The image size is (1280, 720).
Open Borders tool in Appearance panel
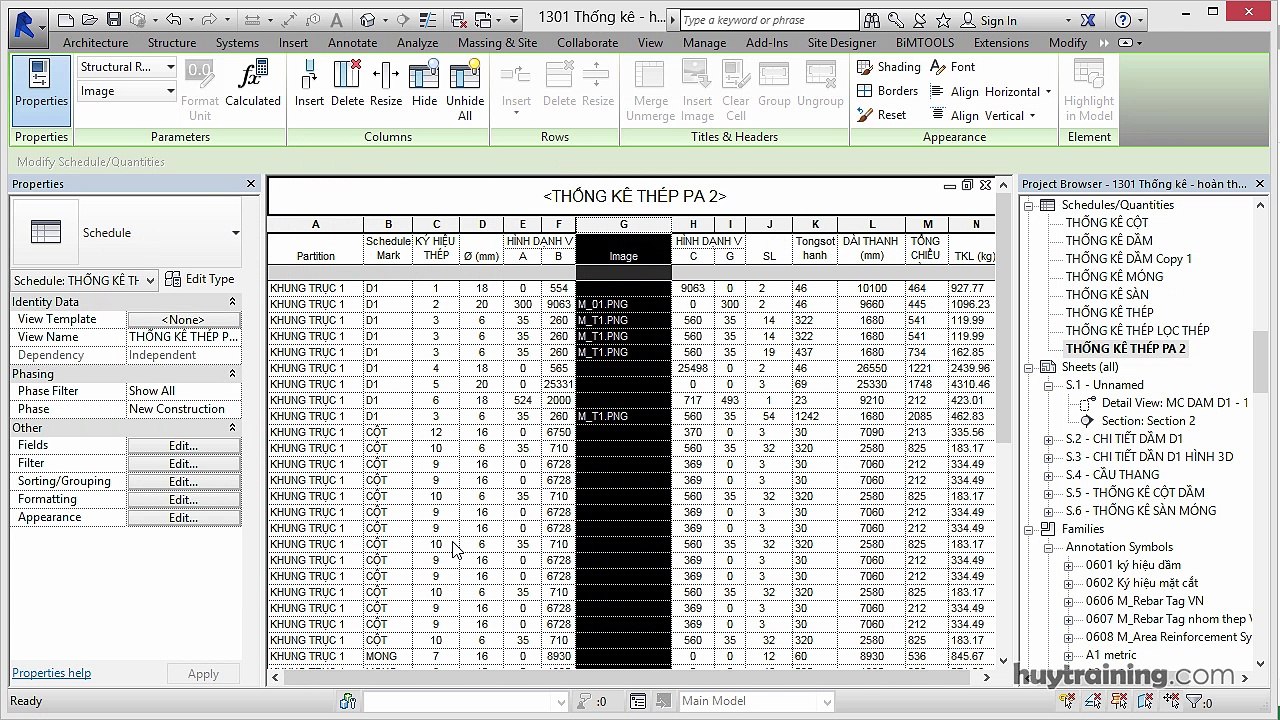[887, 91]
